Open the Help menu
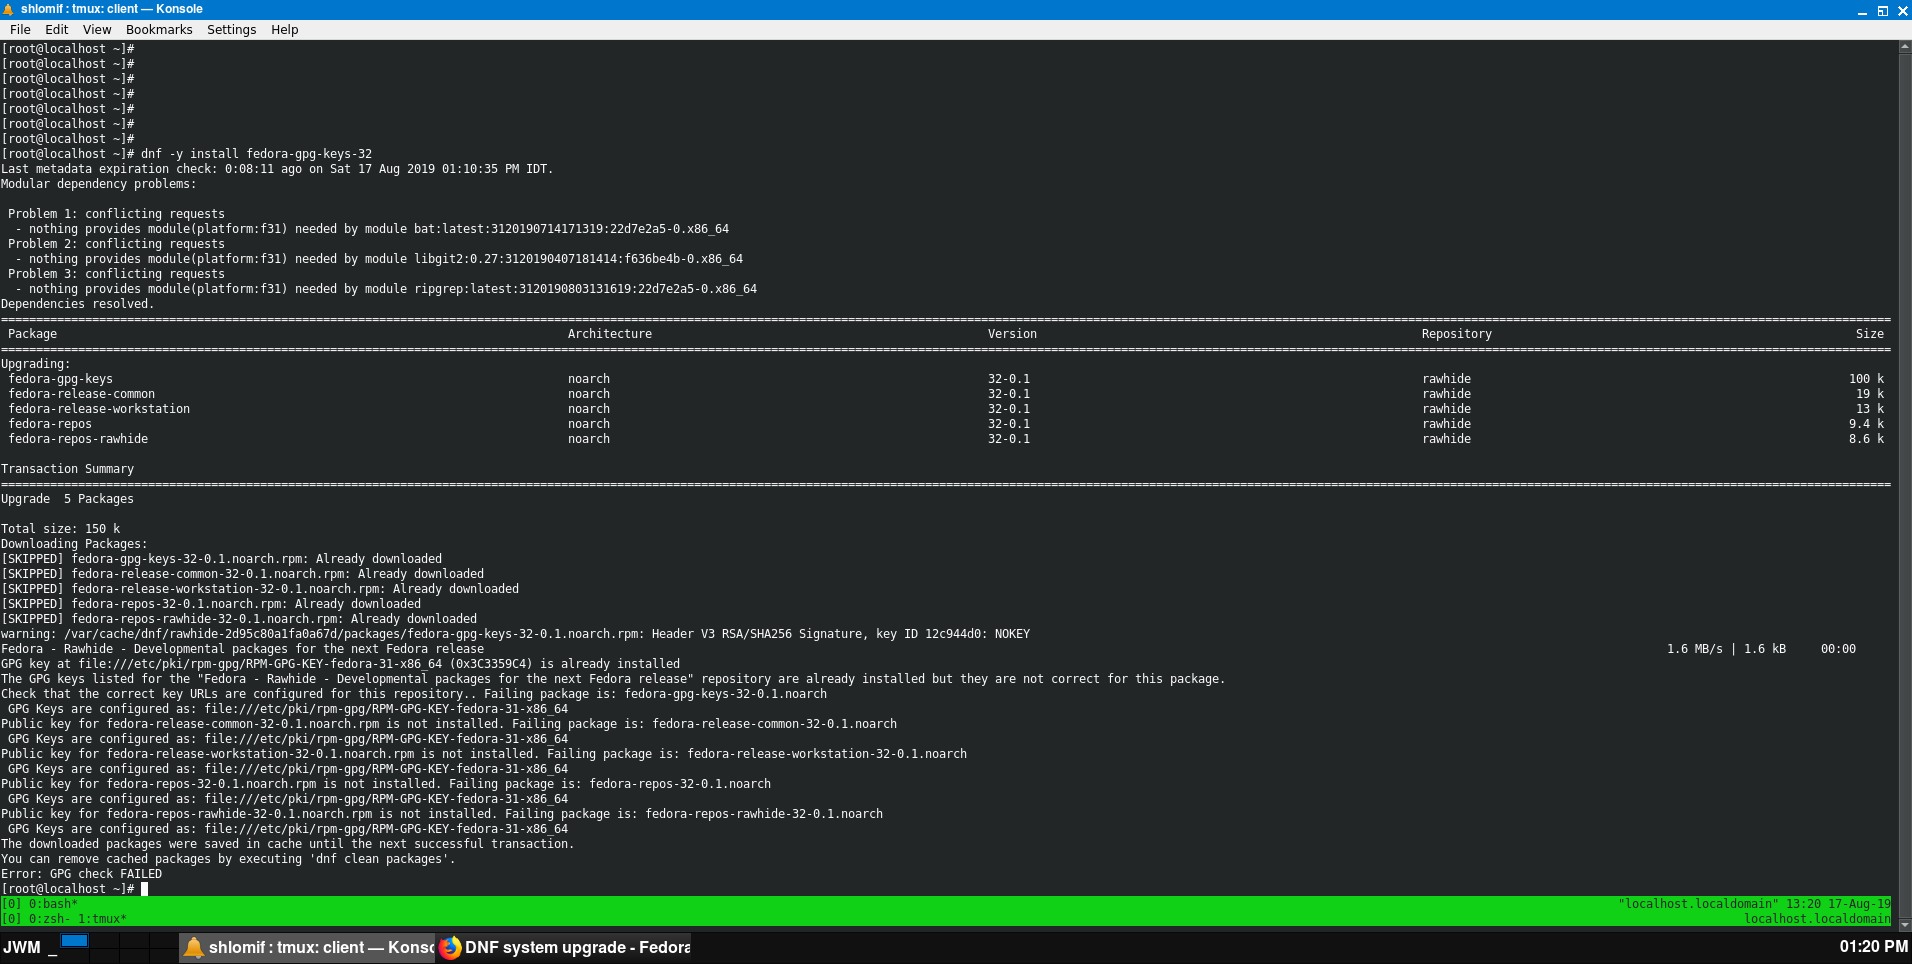 (285, 30)
